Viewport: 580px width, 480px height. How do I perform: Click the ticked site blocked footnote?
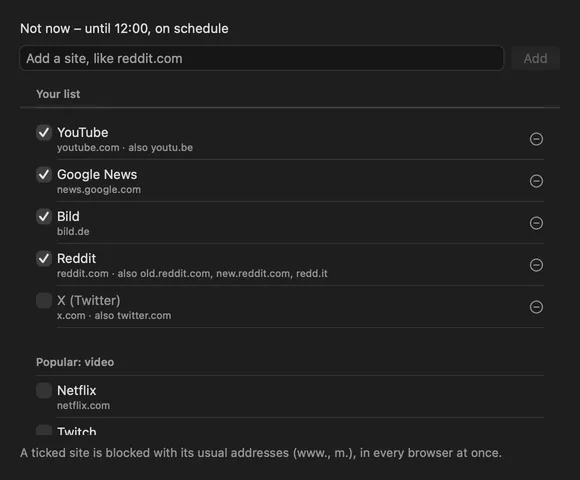click(x=261, y=453)
